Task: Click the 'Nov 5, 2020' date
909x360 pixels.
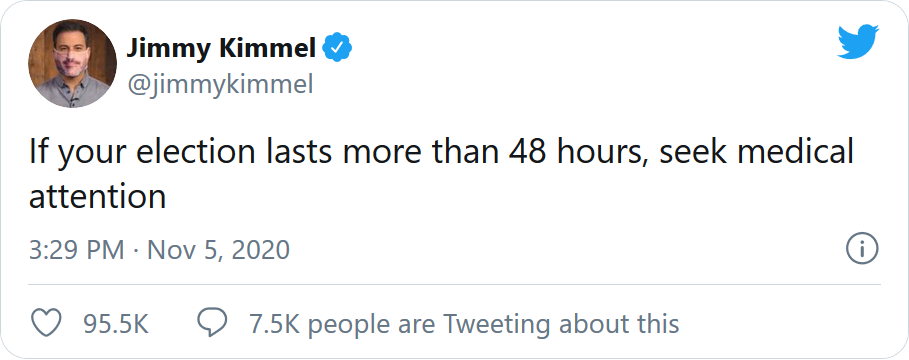Action: 219,250
